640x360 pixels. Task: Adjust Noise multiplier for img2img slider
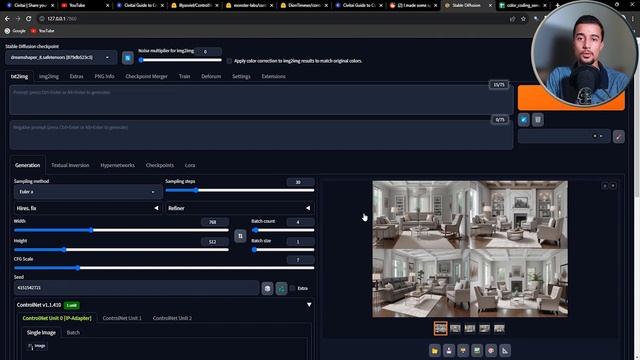point(180,60)
